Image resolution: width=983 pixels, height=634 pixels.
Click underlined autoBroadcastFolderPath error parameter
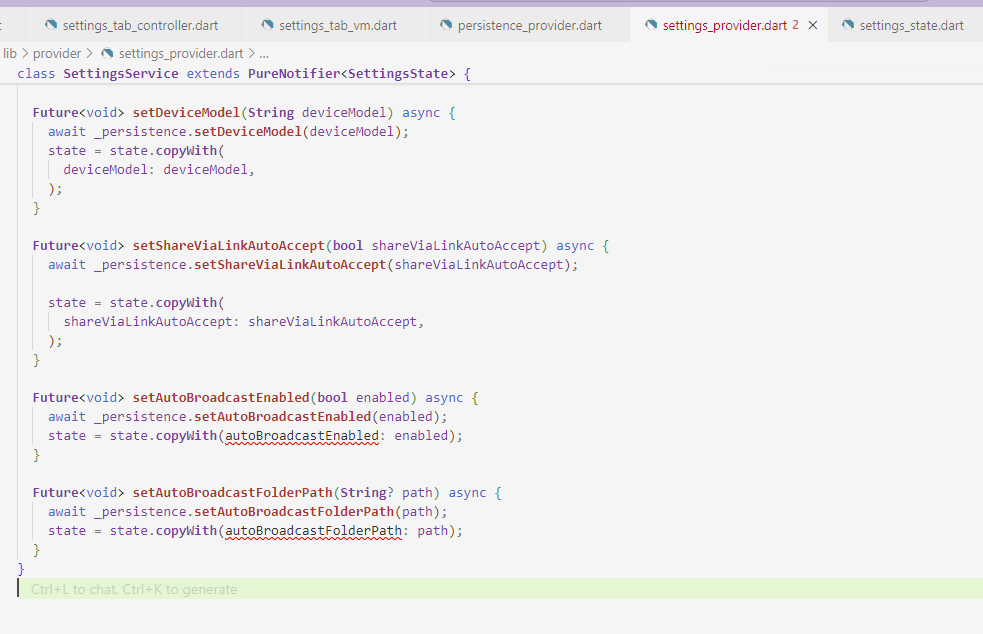313,531
